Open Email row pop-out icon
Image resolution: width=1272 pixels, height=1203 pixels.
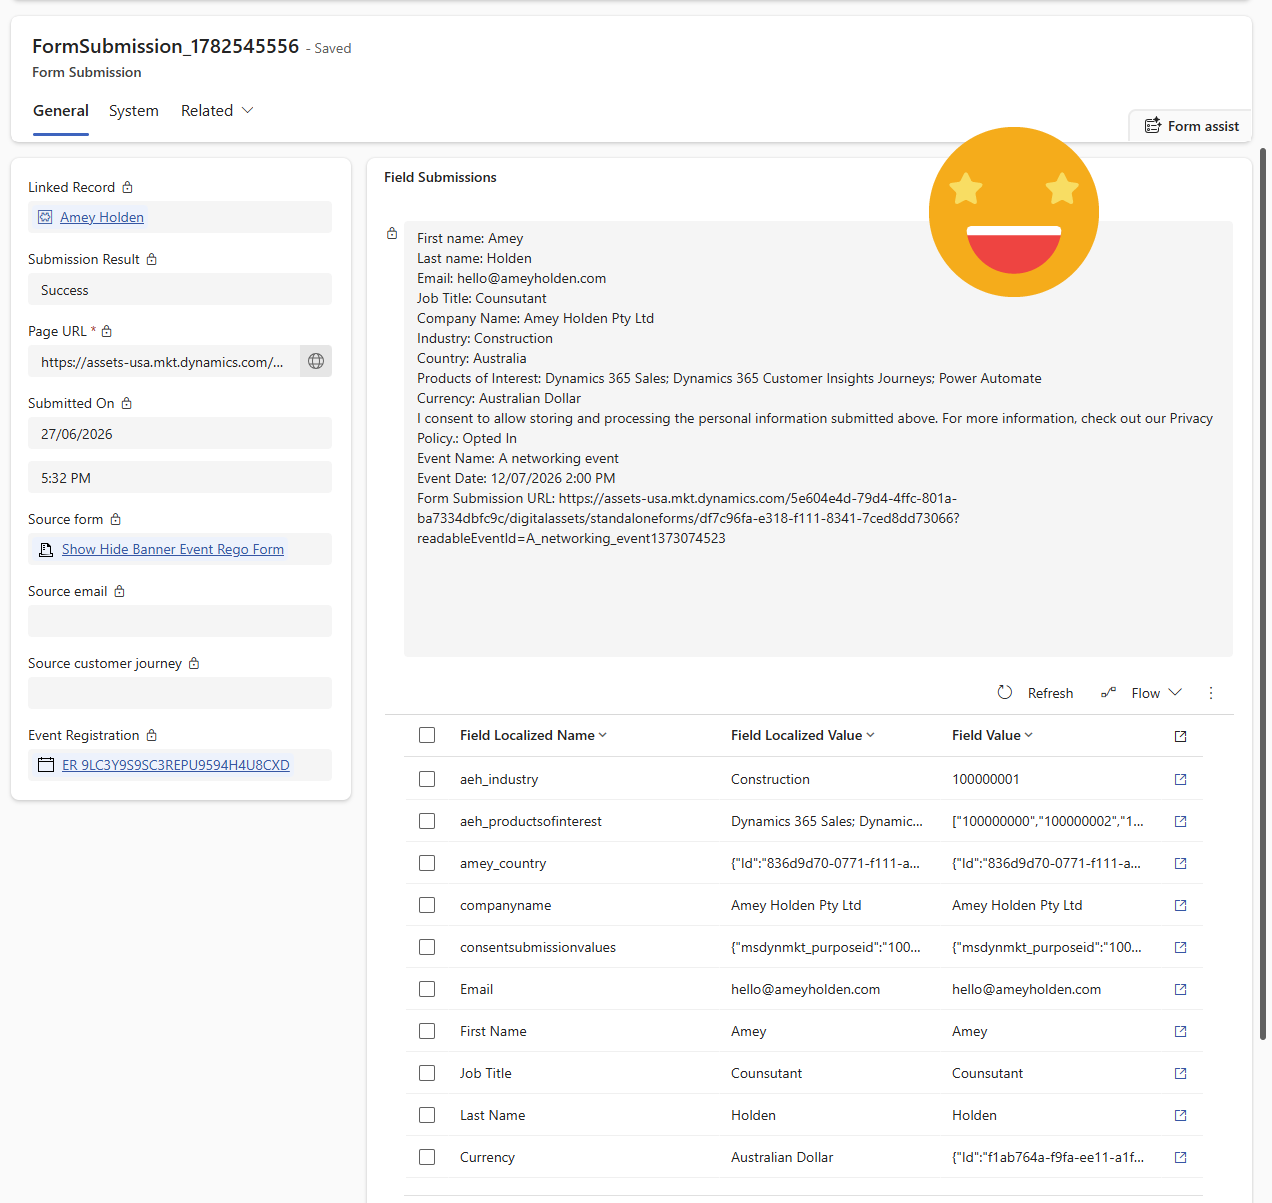(x=1180, y=989)
